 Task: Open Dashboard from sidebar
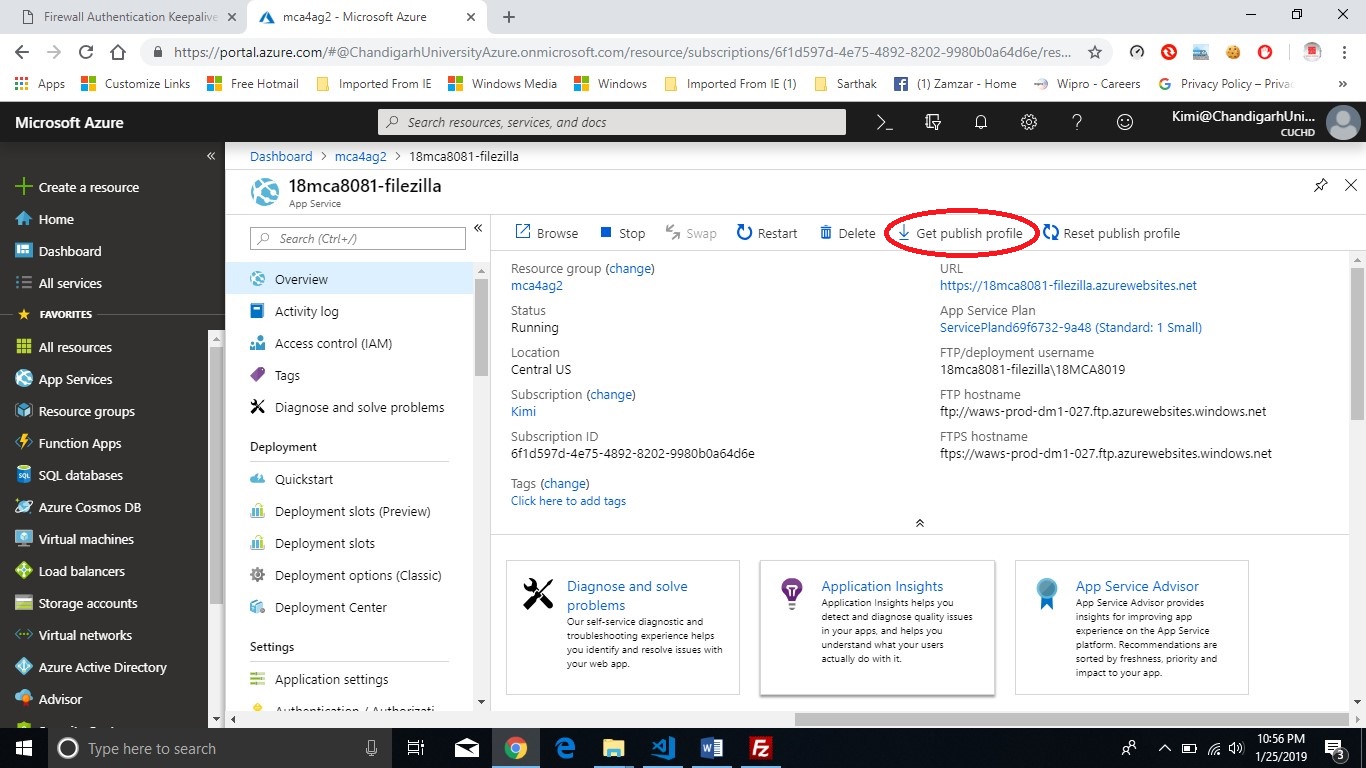58,251
